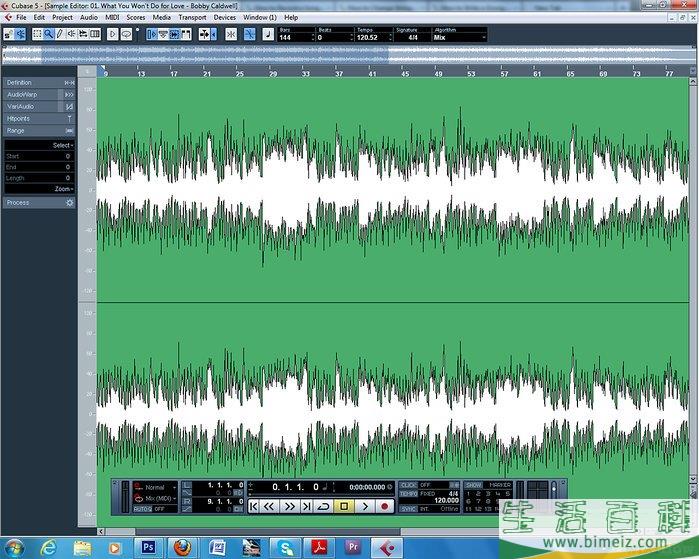The image size is (699, 559).
Task: Click the yellow Stop transport button
Action: click(x=344, y=506)
